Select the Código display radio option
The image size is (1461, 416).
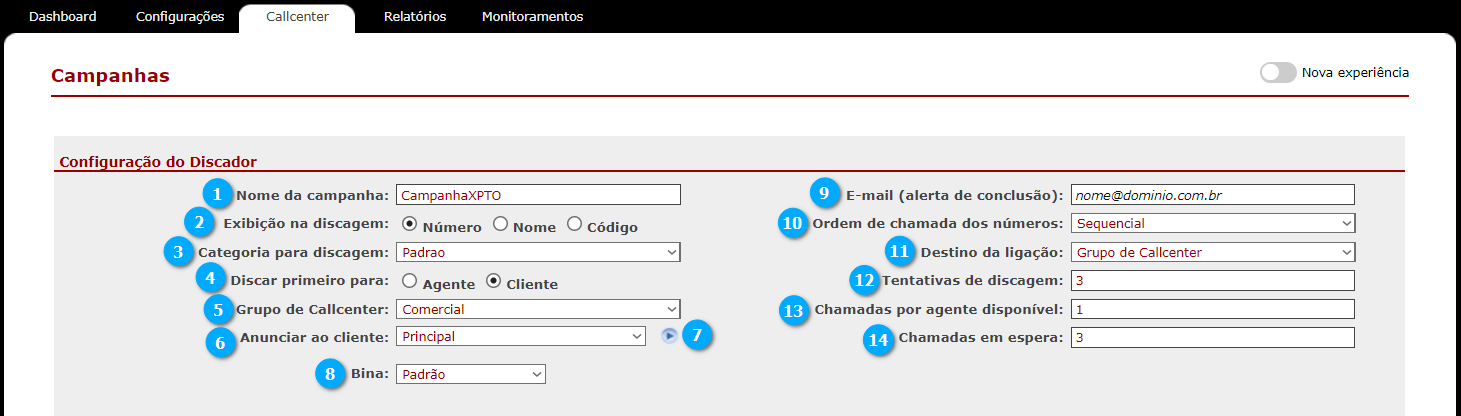(x=575, y=224)
